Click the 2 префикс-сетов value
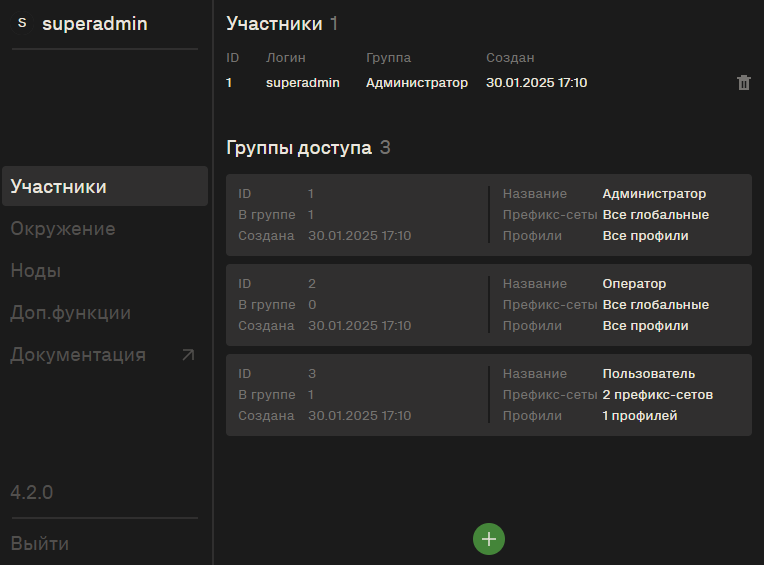The height and width of the screenshot is (565, 764). (x=657, y=395)
